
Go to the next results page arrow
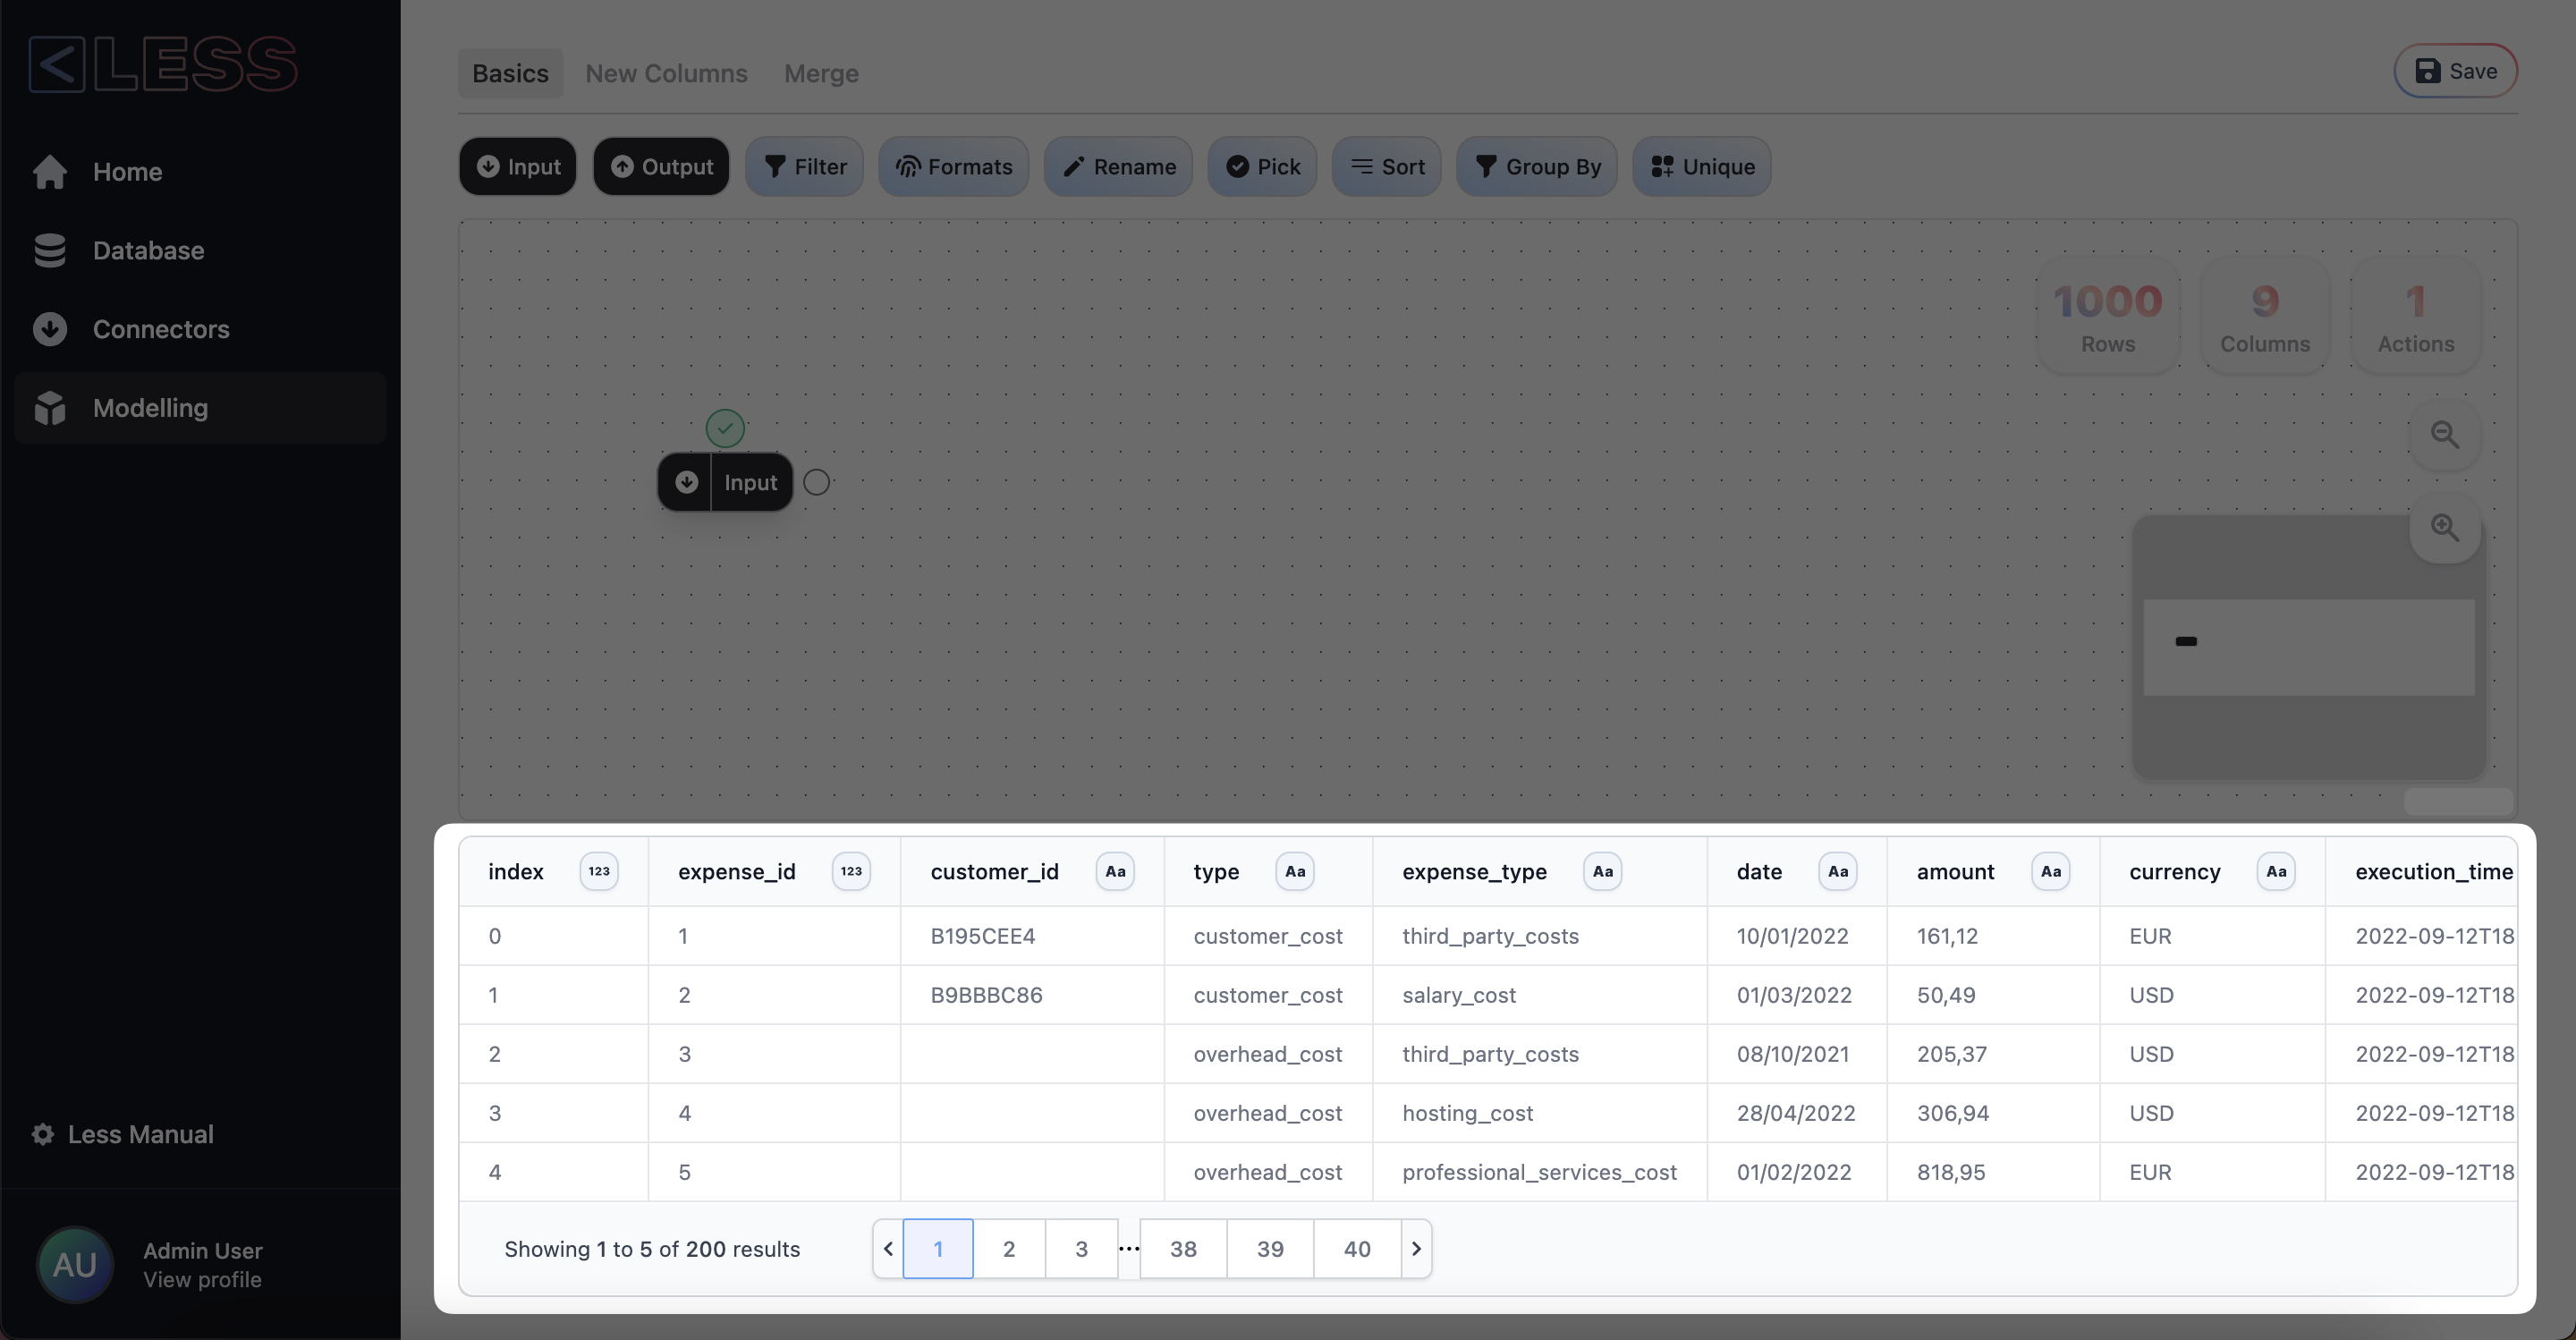[x=1416, y=1248]
